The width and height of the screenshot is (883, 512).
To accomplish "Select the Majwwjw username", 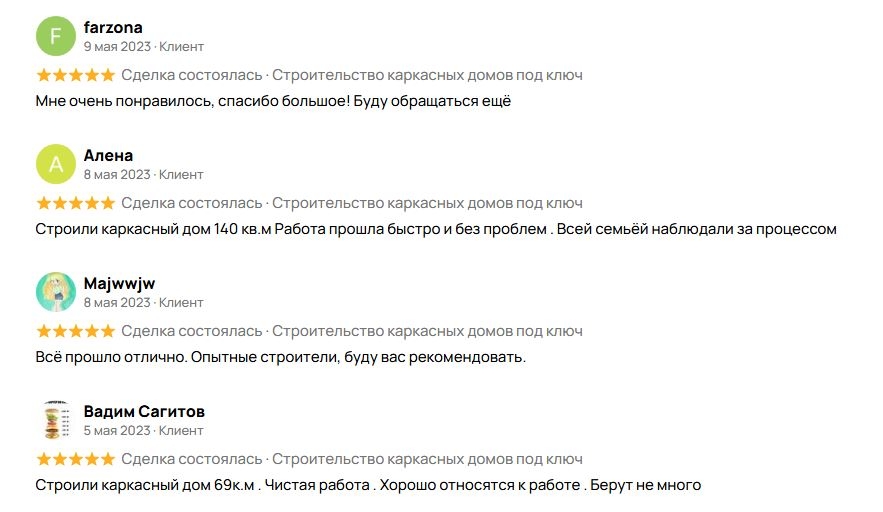I will [119, 283].
